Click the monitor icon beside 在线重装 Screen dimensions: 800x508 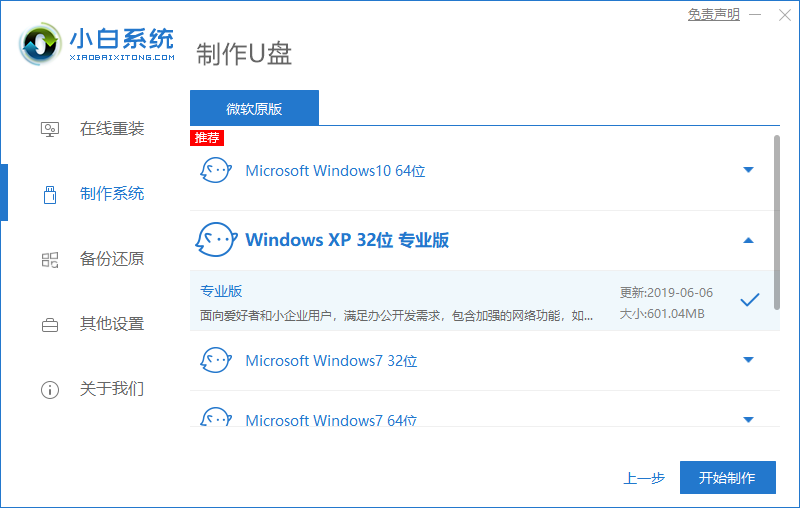[x=50, y=129]
